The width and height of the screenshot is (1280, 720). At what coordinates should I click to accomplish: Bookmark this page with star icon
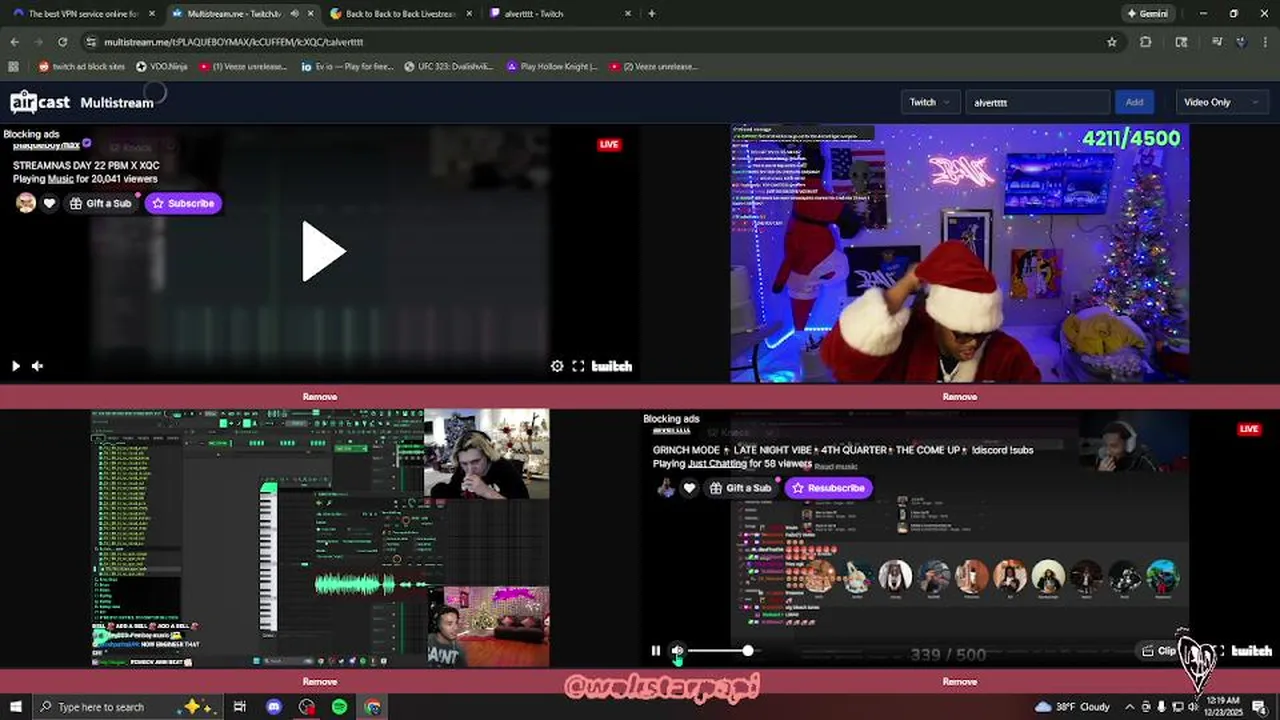[1111, 42]
